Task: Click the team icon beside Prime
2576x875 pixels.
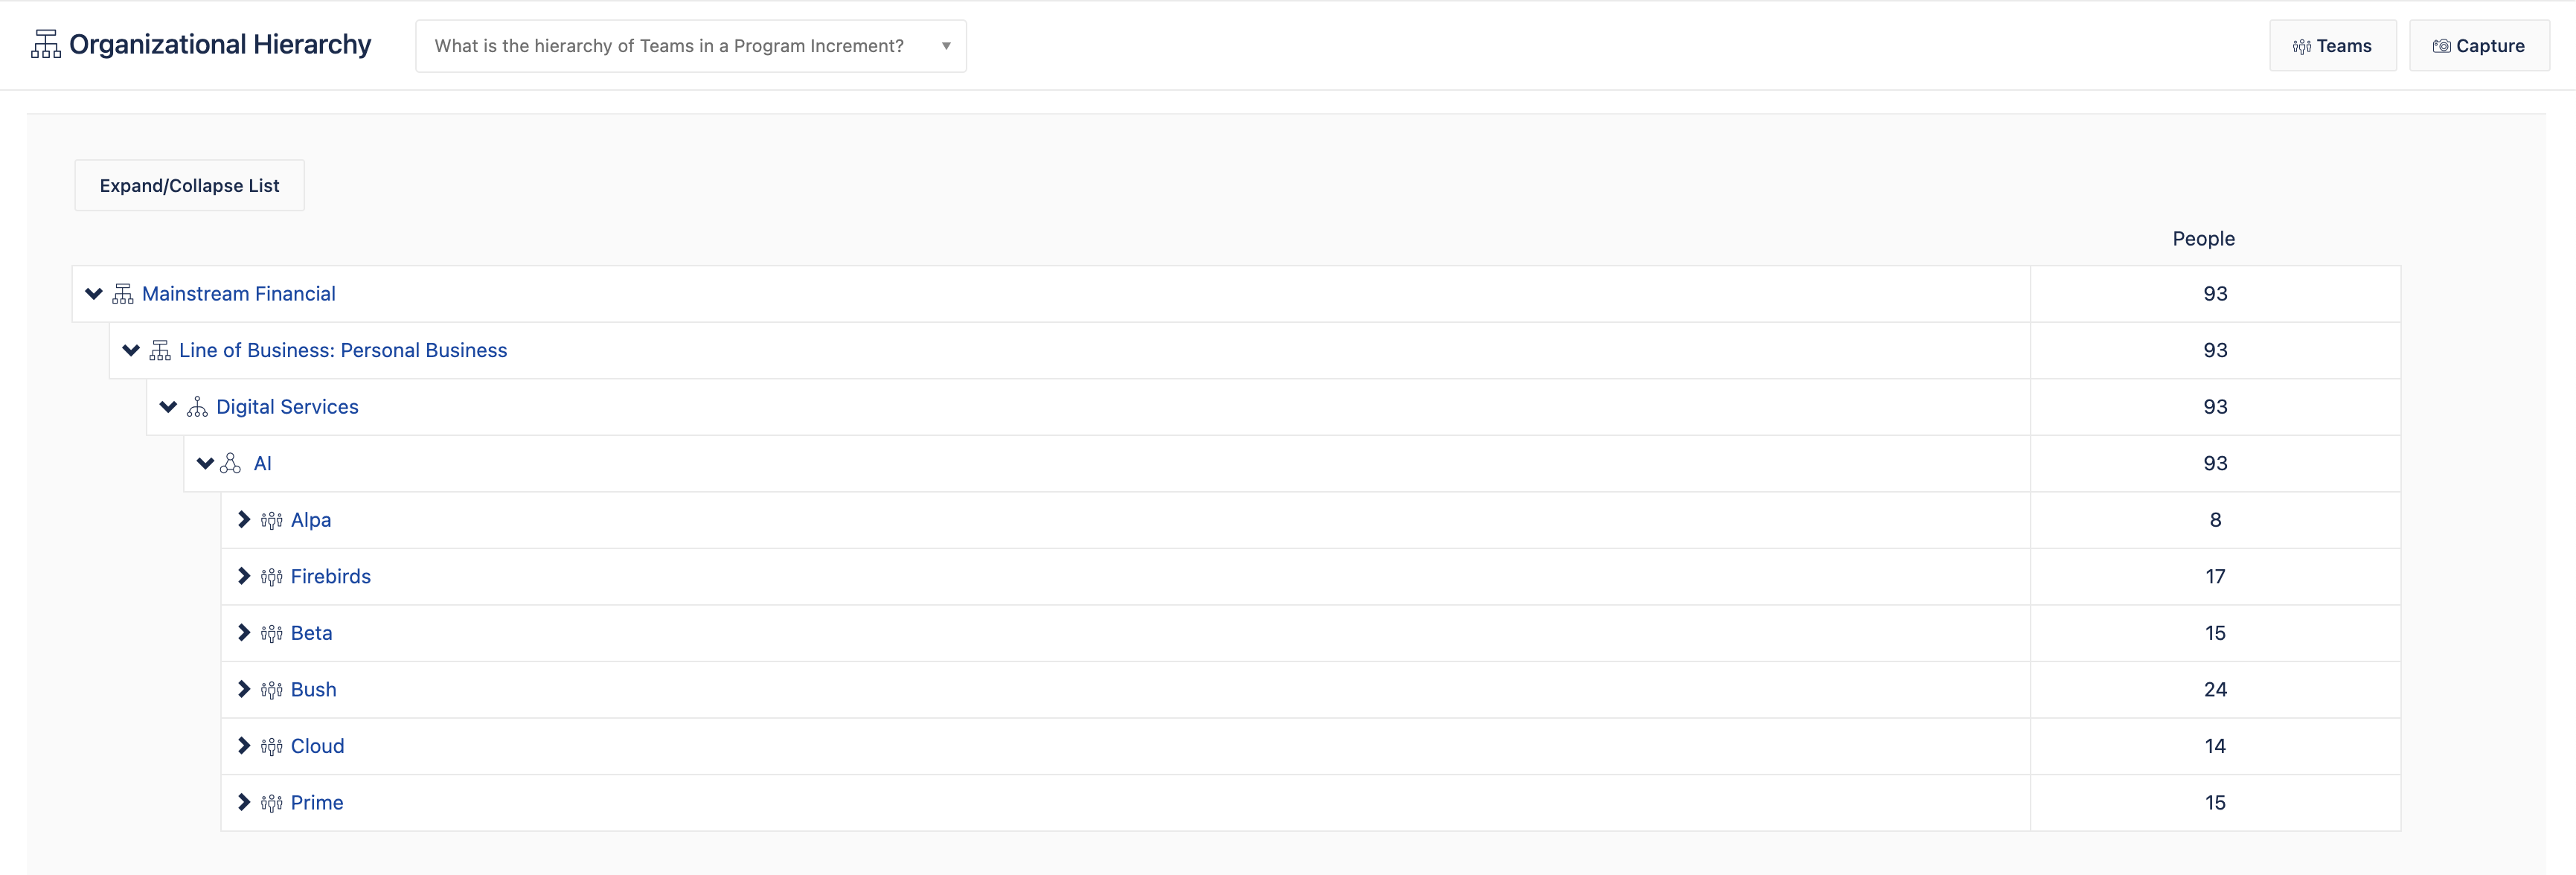Action: (x=271, y=803)
